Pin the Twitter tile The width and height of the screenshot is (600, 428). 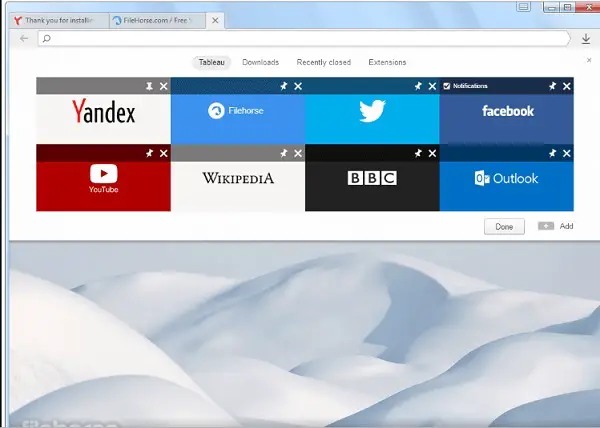[x=418, y=86]
